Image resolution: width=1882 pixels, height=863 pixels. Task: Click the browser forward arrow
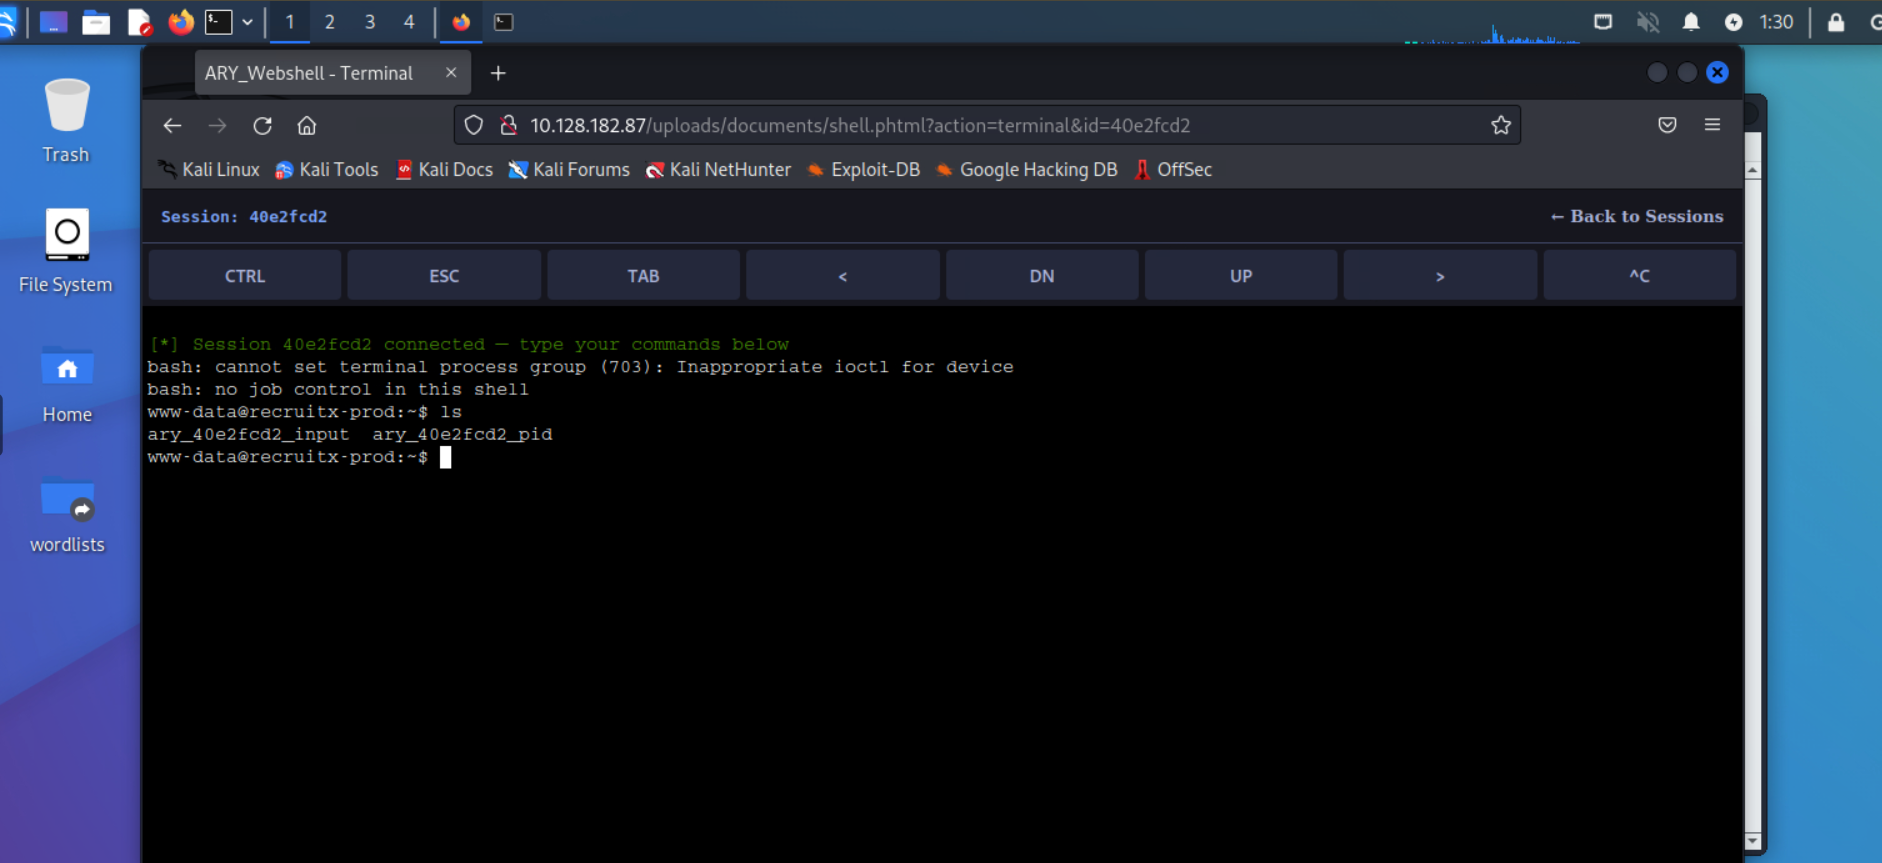click(217, 126)
